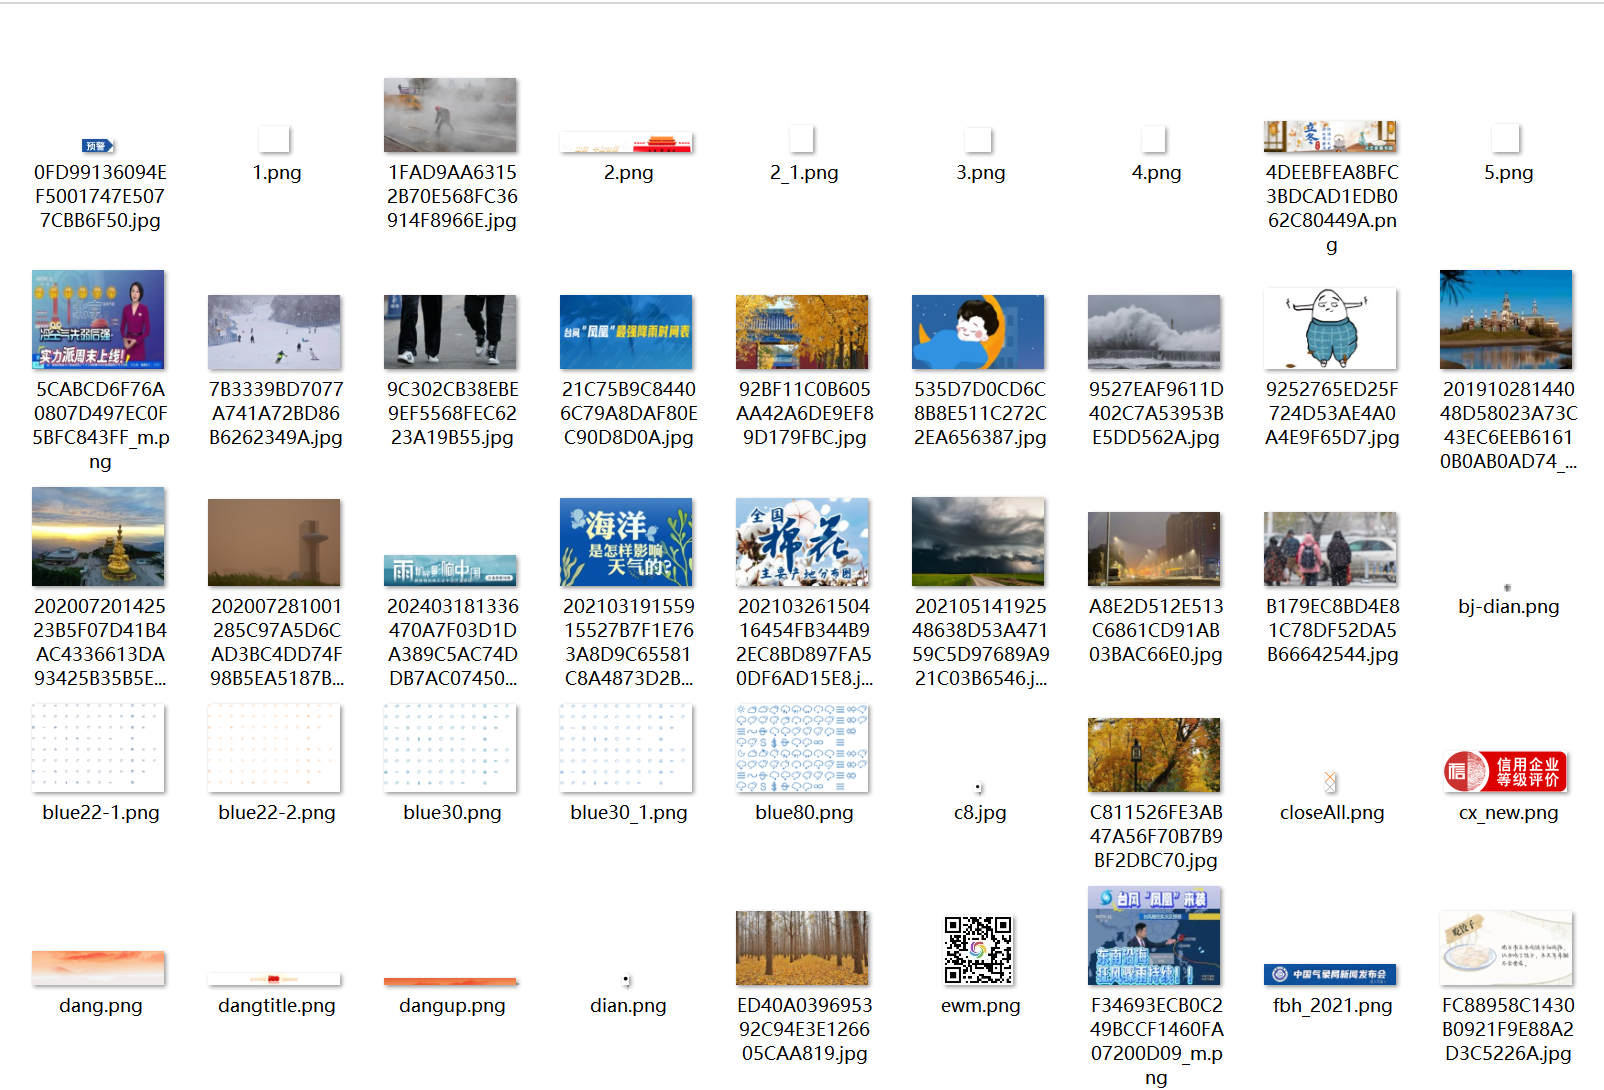Select the foggy night street photo A8E2D512E513...jpg
This screenshot has width=1604, height=1090.
pos(1154,549)
